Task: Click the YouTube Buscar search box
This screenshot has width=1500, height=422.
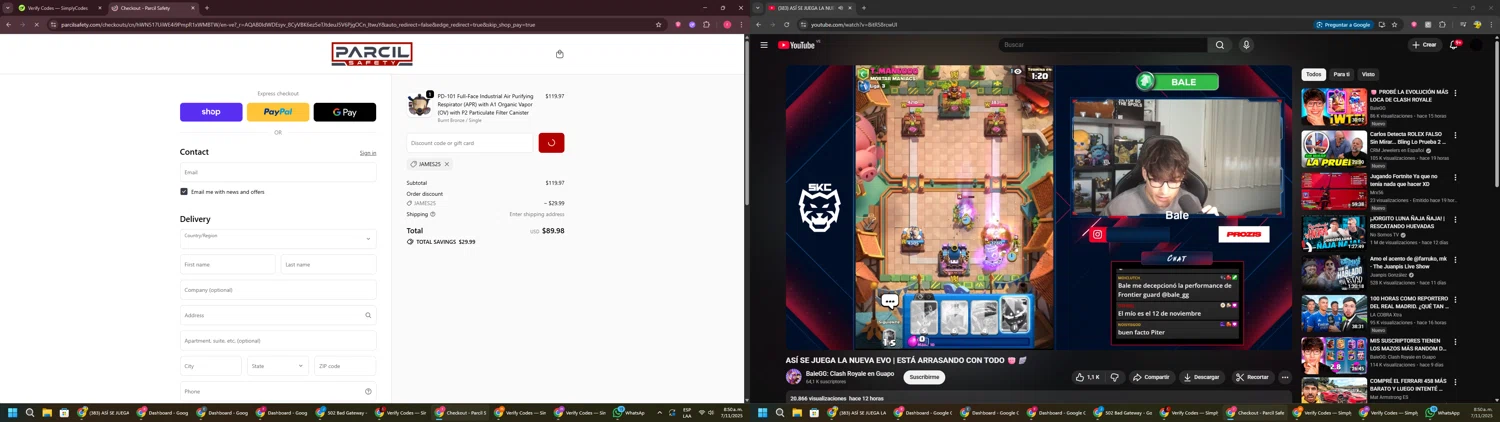Action: point(1102,45)
